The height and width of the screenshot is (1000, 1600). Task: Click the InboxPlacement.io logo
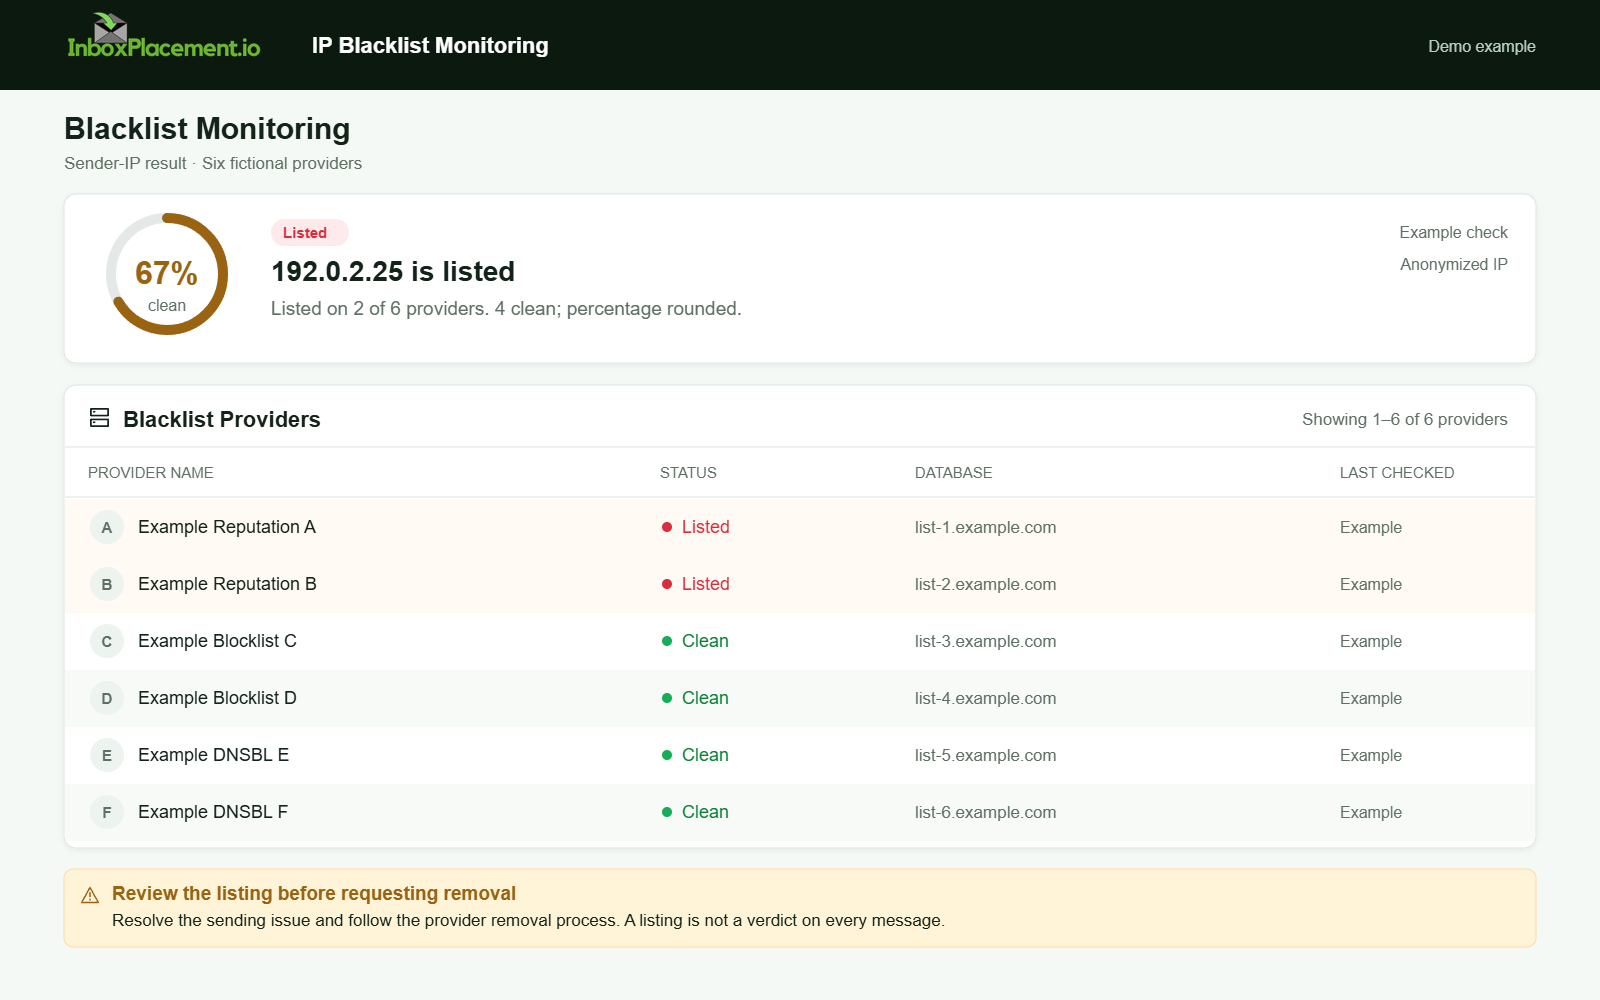164,37
